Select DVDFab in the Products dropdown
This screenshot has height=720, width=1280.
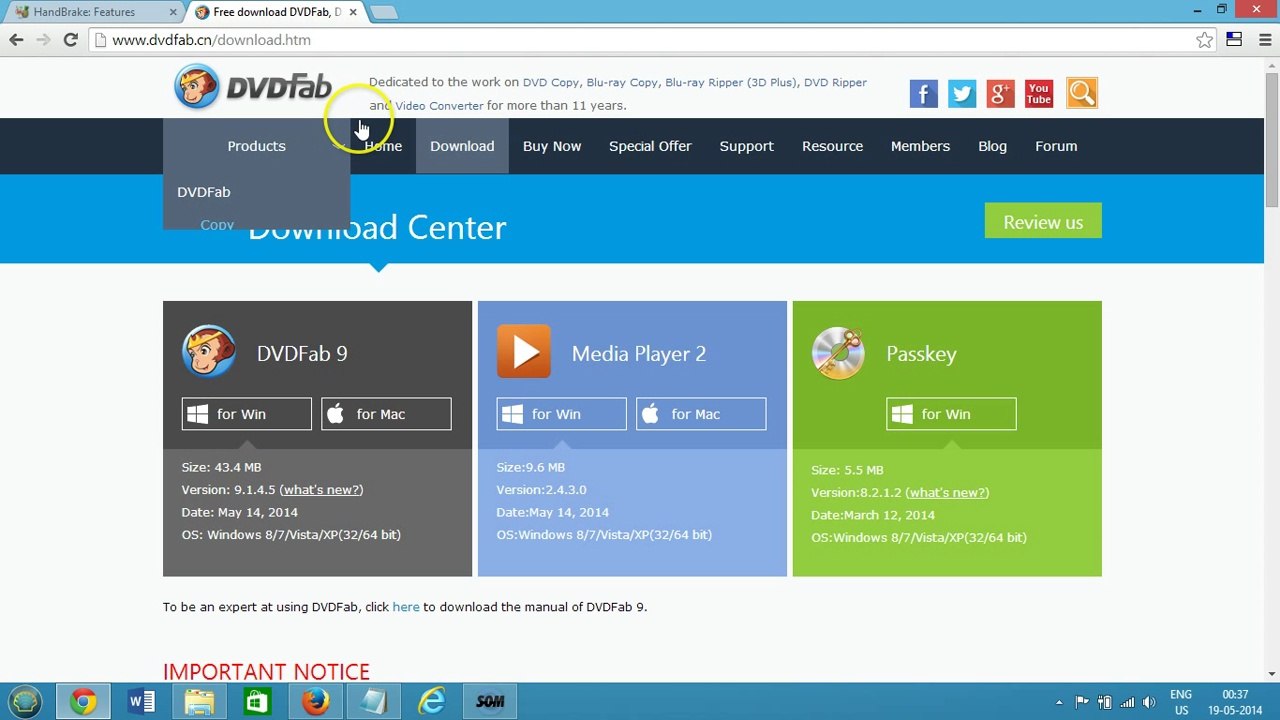click(204, 192)
